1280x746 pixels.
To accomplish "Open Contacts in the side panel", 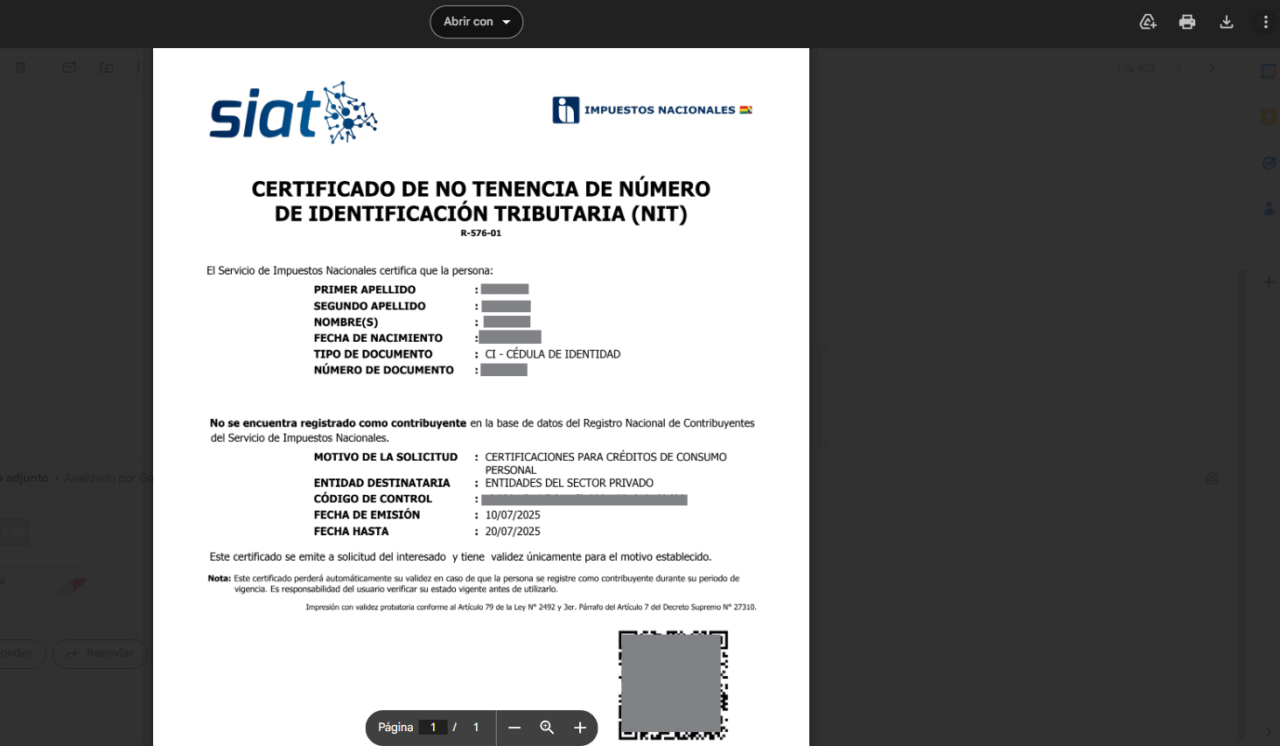I will pos(1268,207).
